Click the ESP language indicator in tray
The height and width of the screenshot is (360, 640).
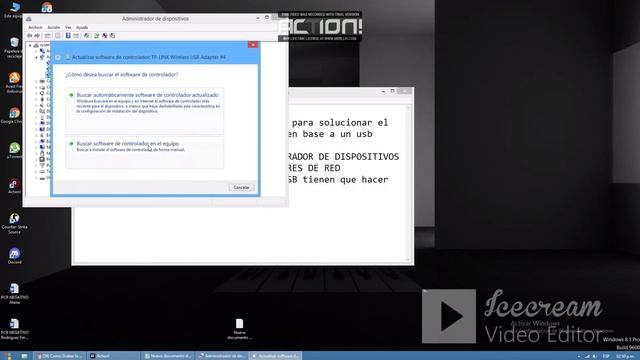coord(606,356)
